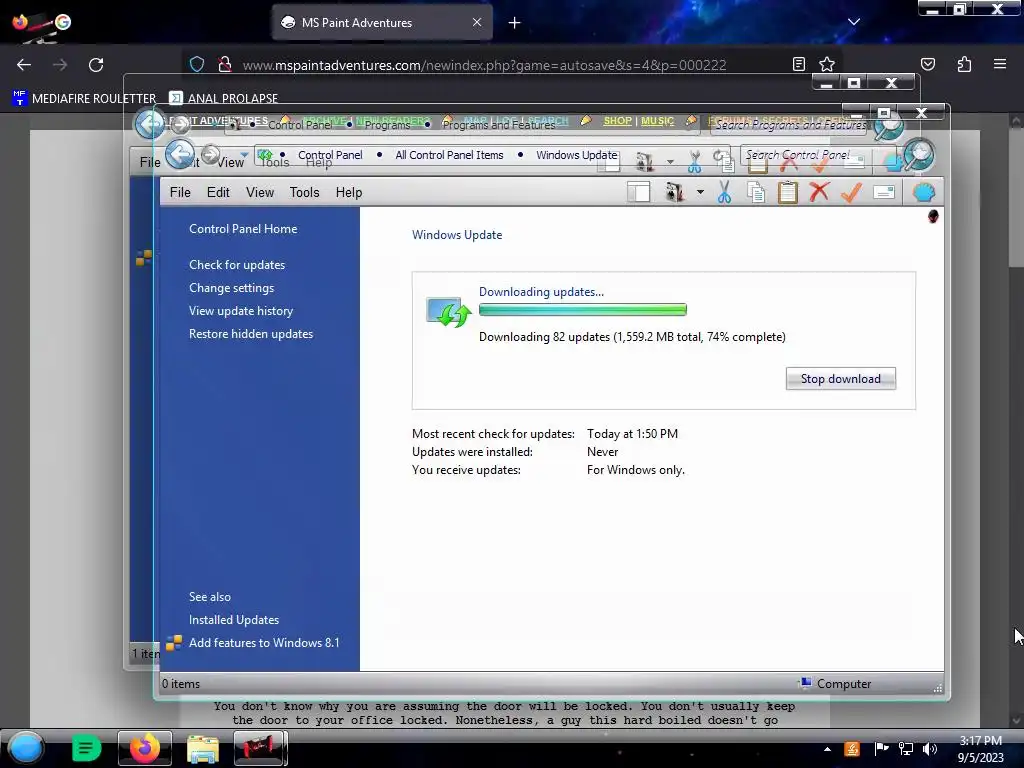Click Programs and Features breadcrumb in back window

(498, 125)
